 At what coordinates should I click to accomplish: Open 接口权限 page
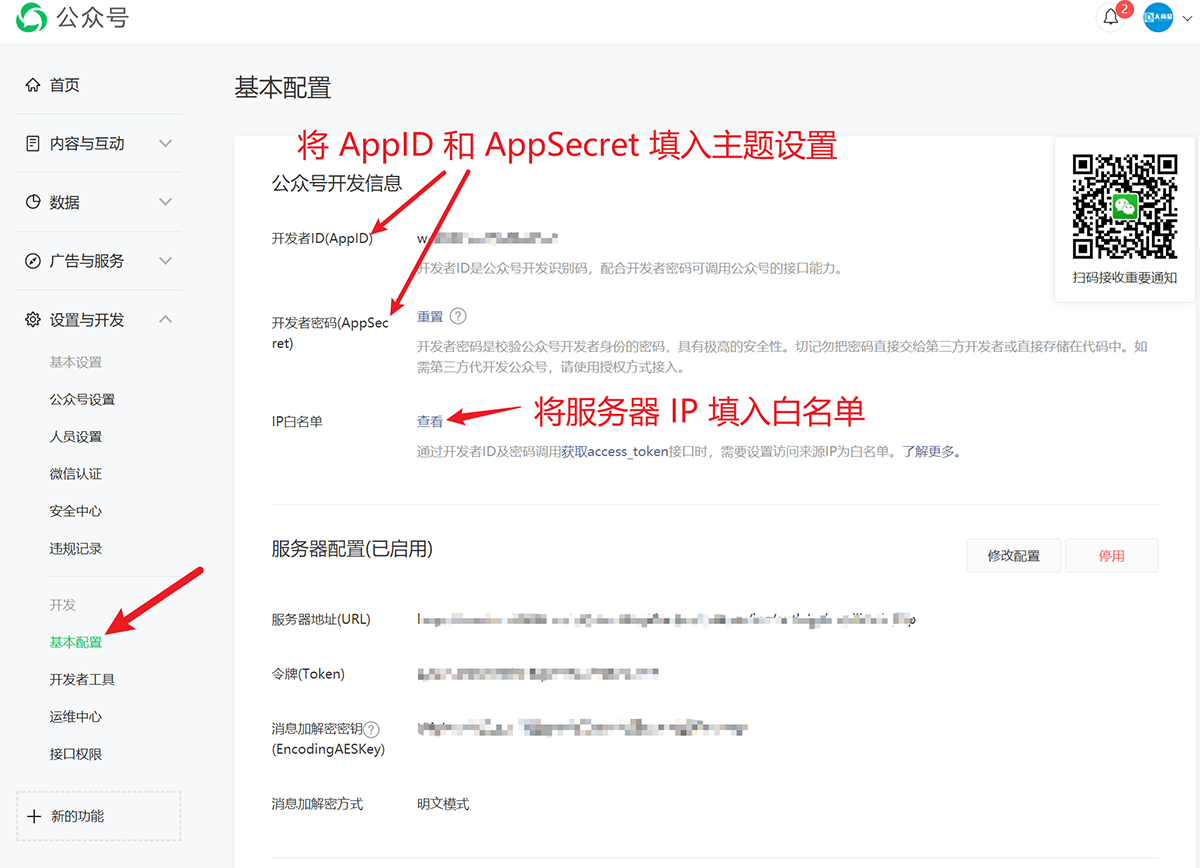[76, 754]
